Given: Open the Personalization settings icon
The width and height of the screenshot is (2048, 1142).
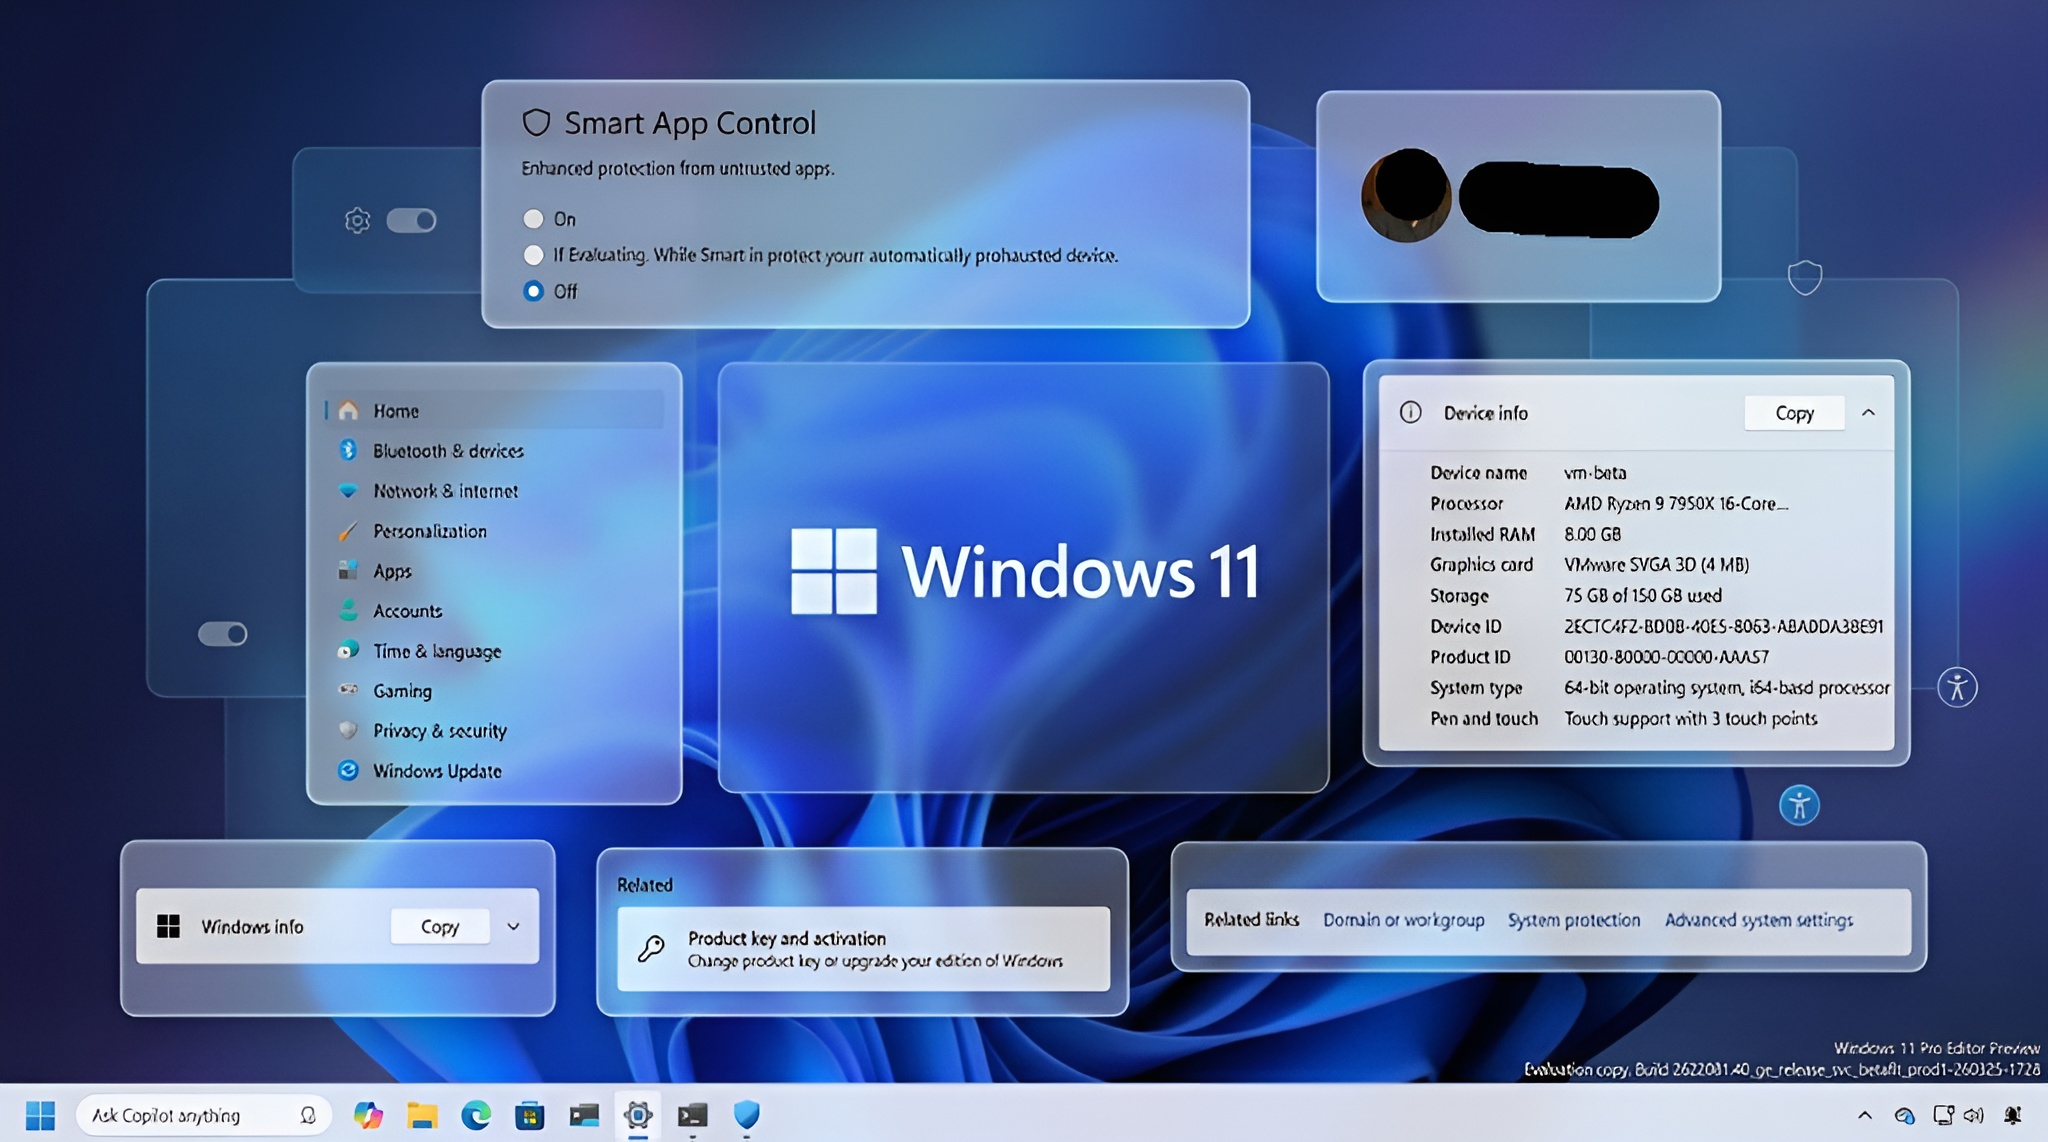Looking at the screenshot, I should coord(348,531).
